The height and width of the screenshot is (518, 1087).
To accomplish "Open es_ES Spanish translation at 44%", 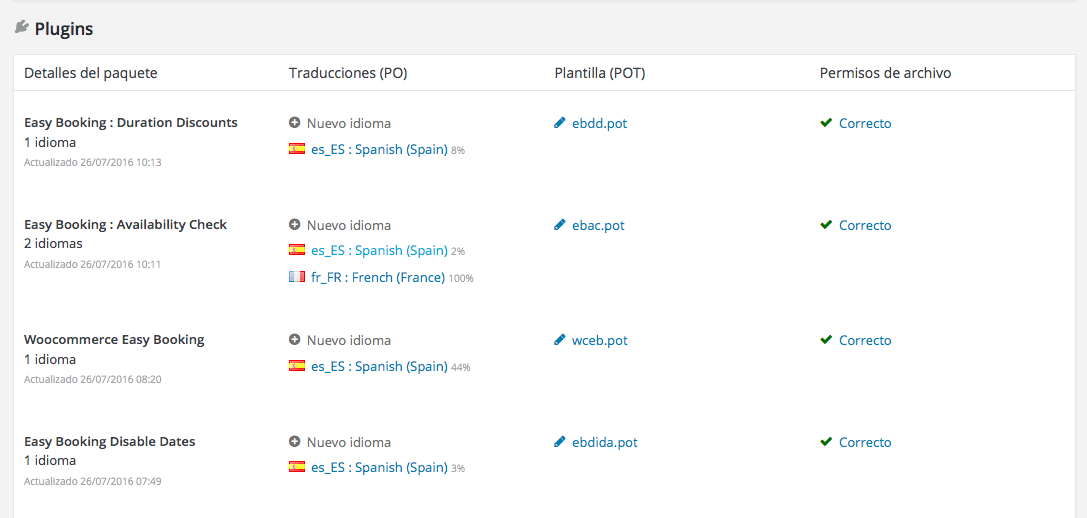I will click(x=379, y=366).
